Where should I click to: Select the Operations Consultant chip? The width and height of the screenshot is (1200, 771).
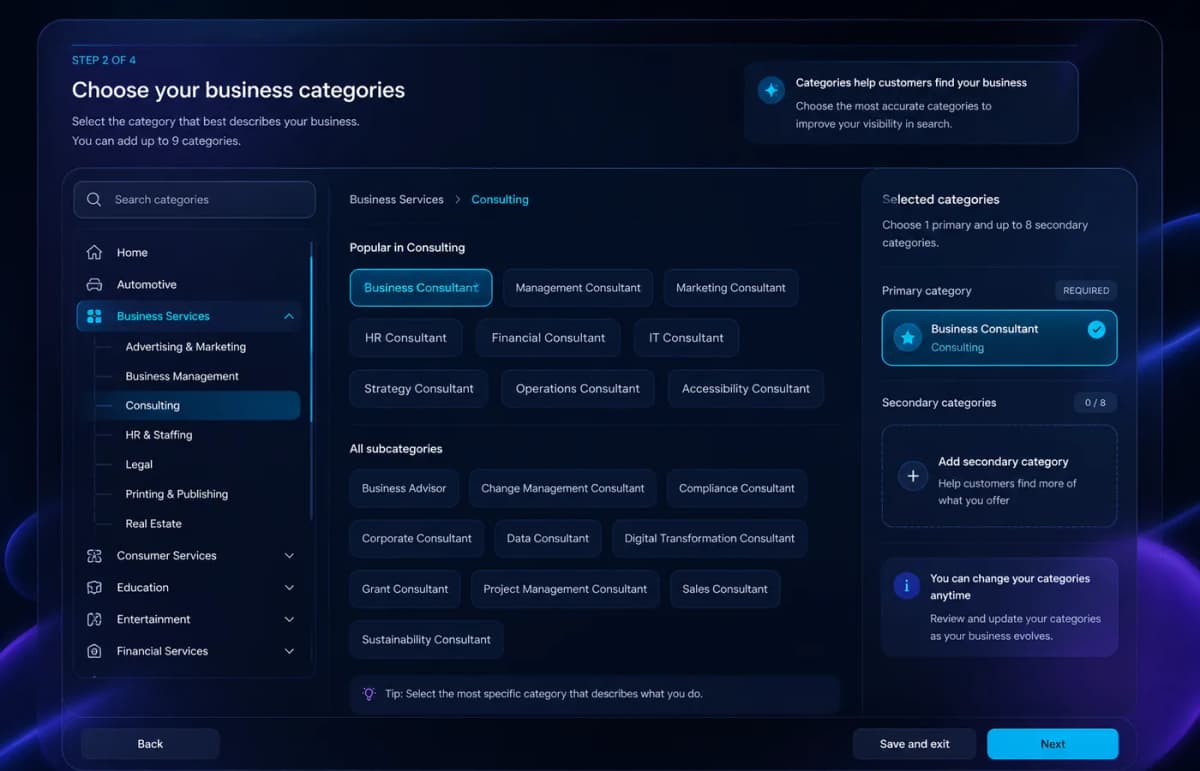point(578,389)
